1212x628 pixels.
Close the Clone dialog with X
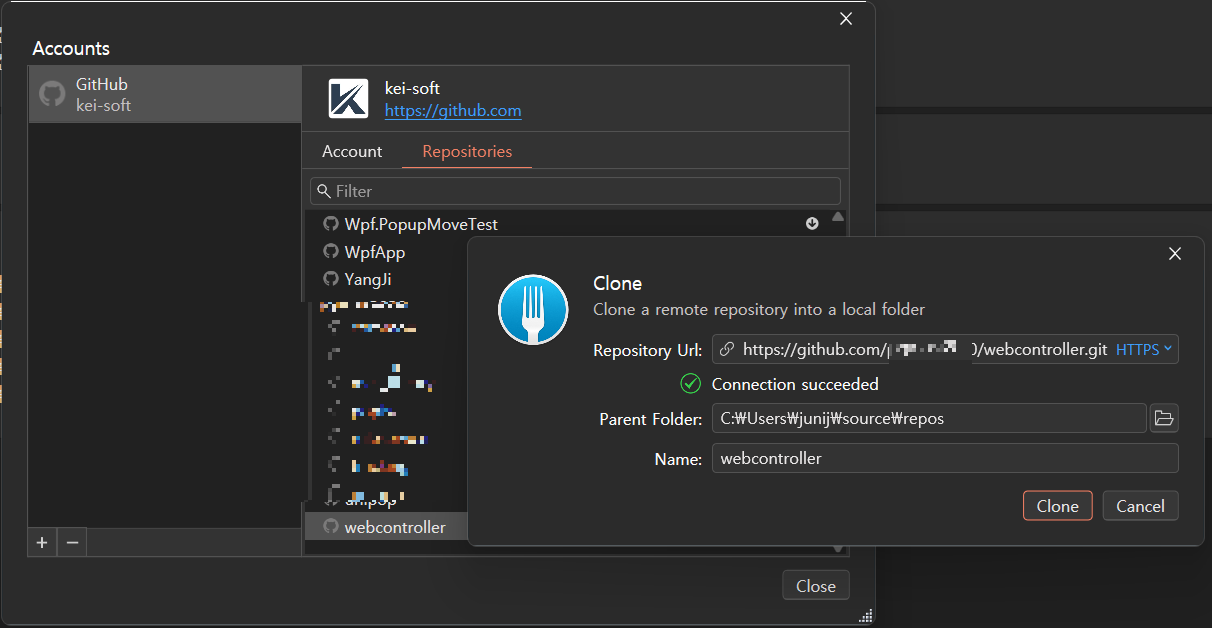(x=1175, y=254)
